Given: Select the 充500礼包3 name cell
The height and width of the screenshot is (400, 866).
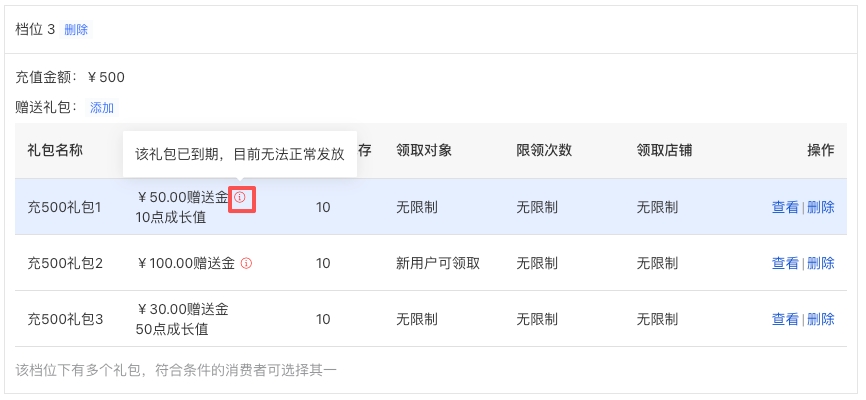Looking at the screenshot, I should coord(65,320).
